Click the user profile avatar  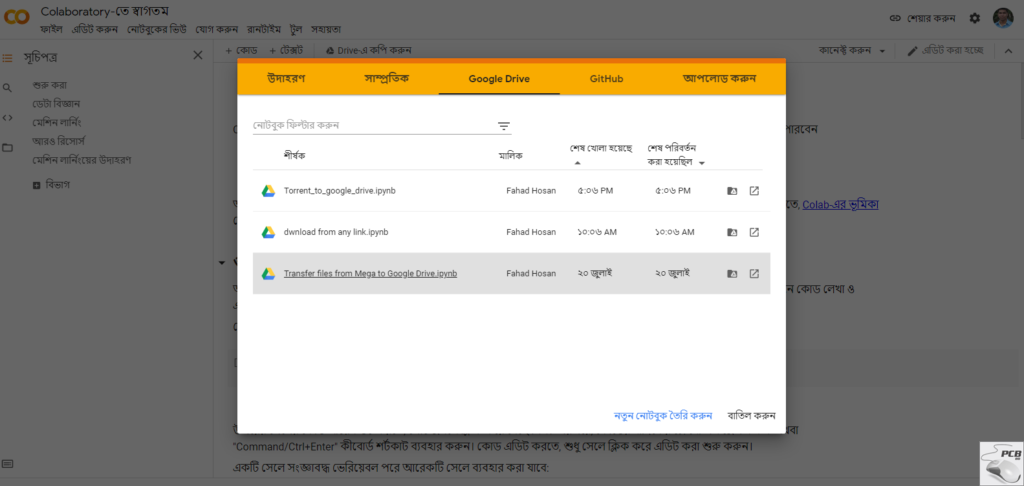[x=1002, y=18]
